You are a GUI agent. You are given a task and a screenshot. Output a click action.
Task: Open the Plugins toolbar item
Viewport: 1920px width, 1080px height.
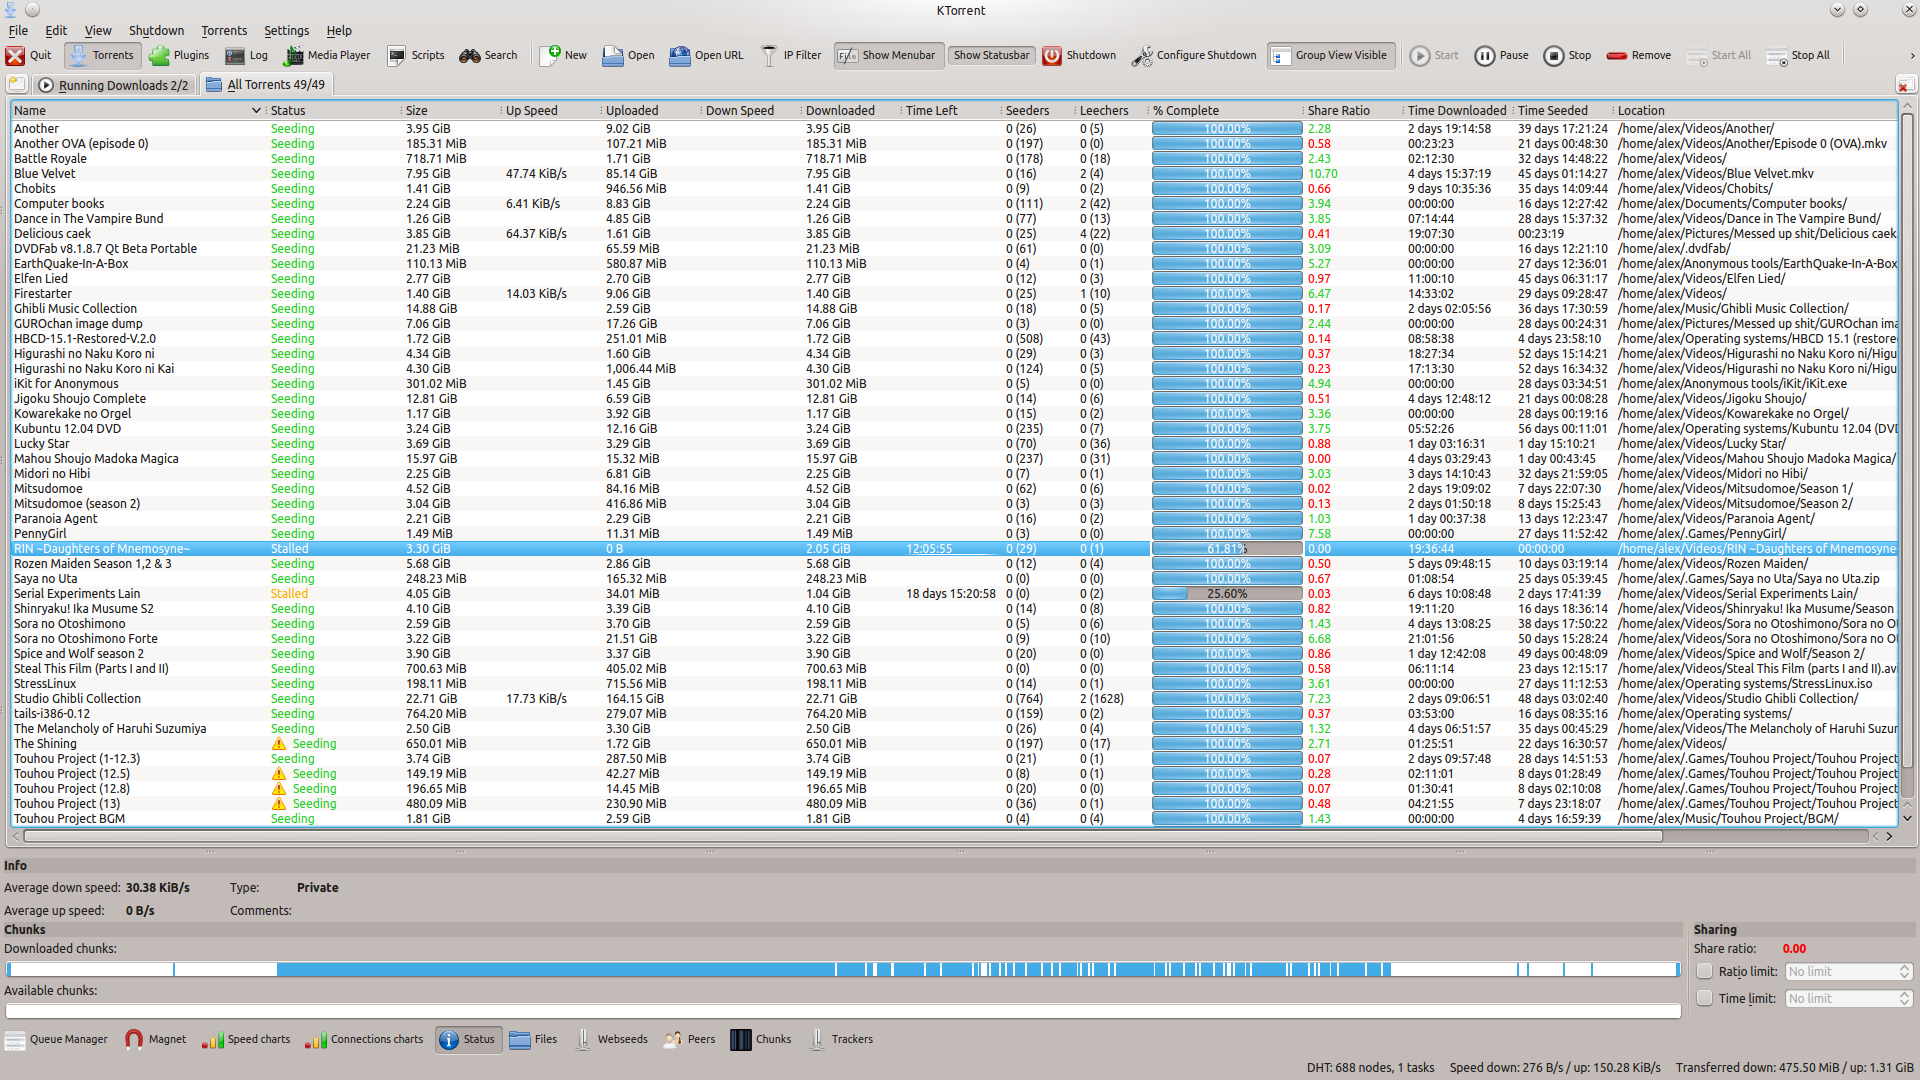tap(179, 56)
